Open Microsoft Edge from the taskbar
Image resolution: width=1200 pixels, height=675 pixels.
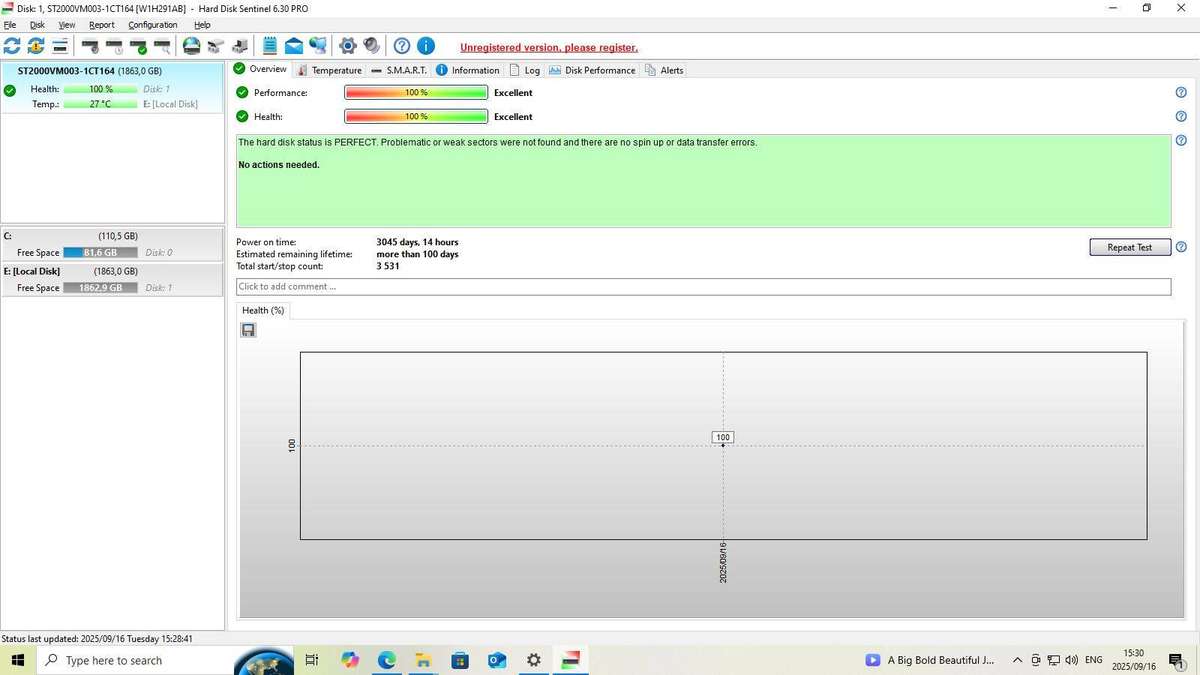pyautogui.click(x=385, y=660)
